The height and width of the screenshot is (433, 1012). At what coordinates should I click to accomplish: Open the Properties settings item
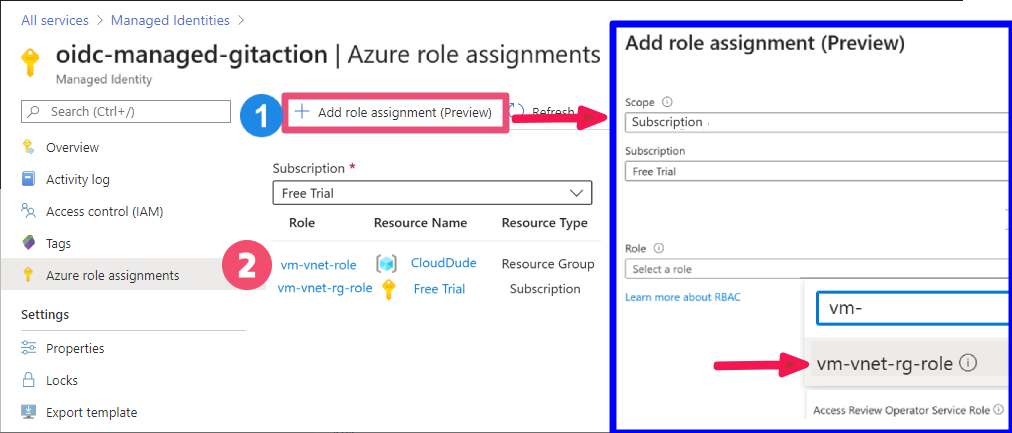click(75, 348)
